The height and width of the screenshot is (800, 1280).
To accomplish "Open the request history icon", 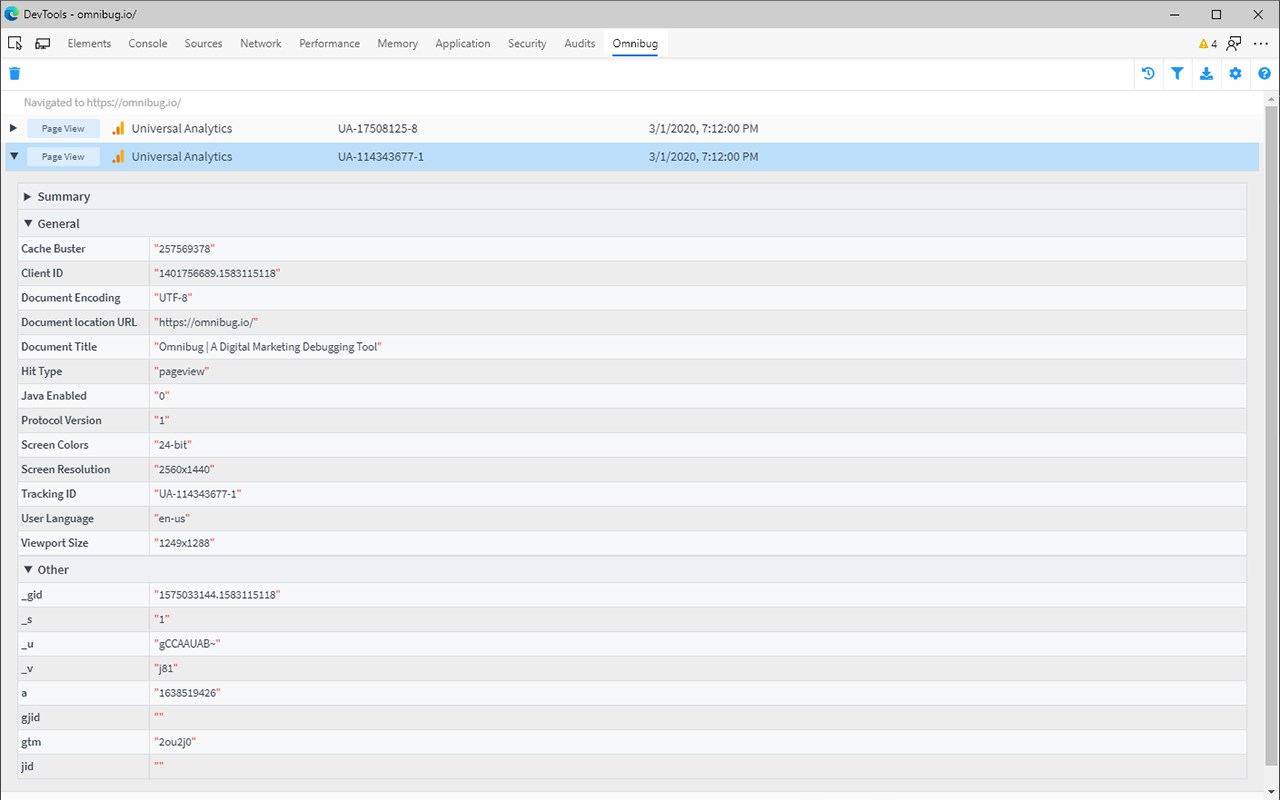I will 1148,73.
